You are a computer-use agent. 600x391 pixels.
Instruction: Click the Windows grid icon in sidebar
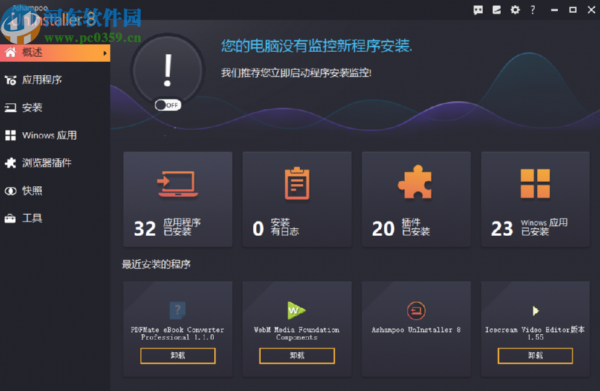[10, 135]
